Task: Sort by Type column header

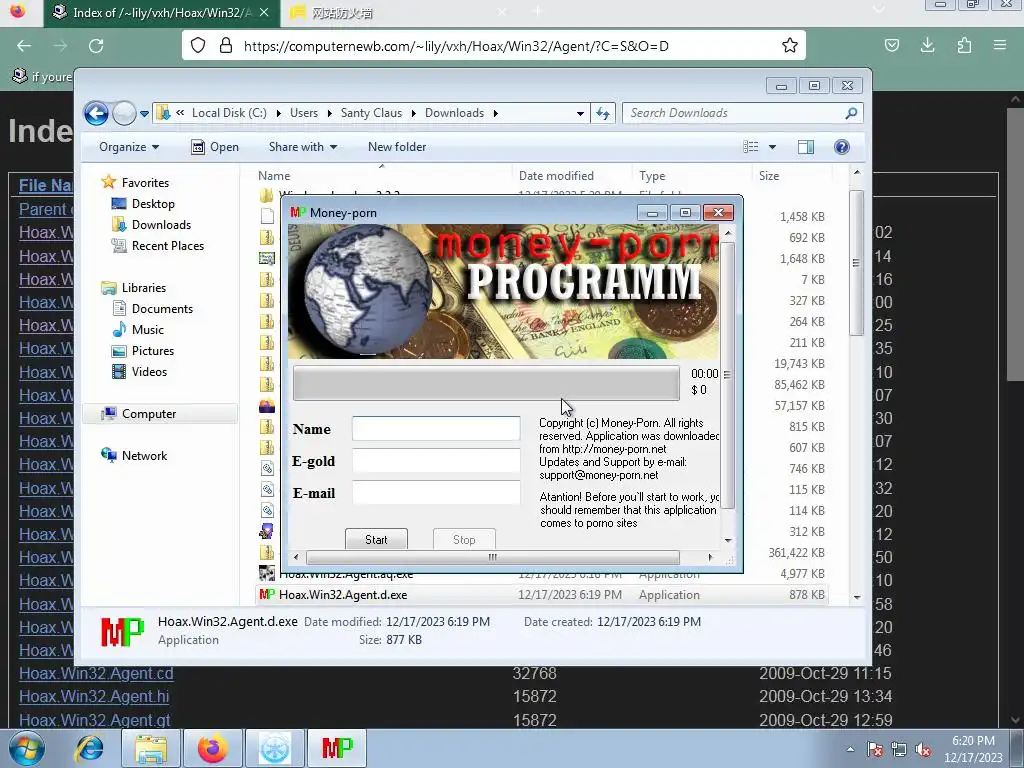Action: pyautogui.click(x=652, y=176)
